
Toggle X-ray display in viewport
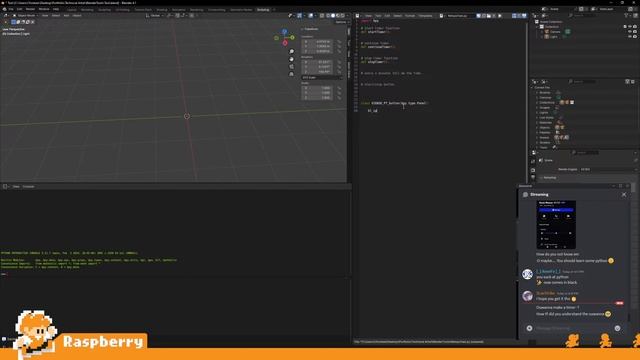pyautogui.click(x=322, y=16)
